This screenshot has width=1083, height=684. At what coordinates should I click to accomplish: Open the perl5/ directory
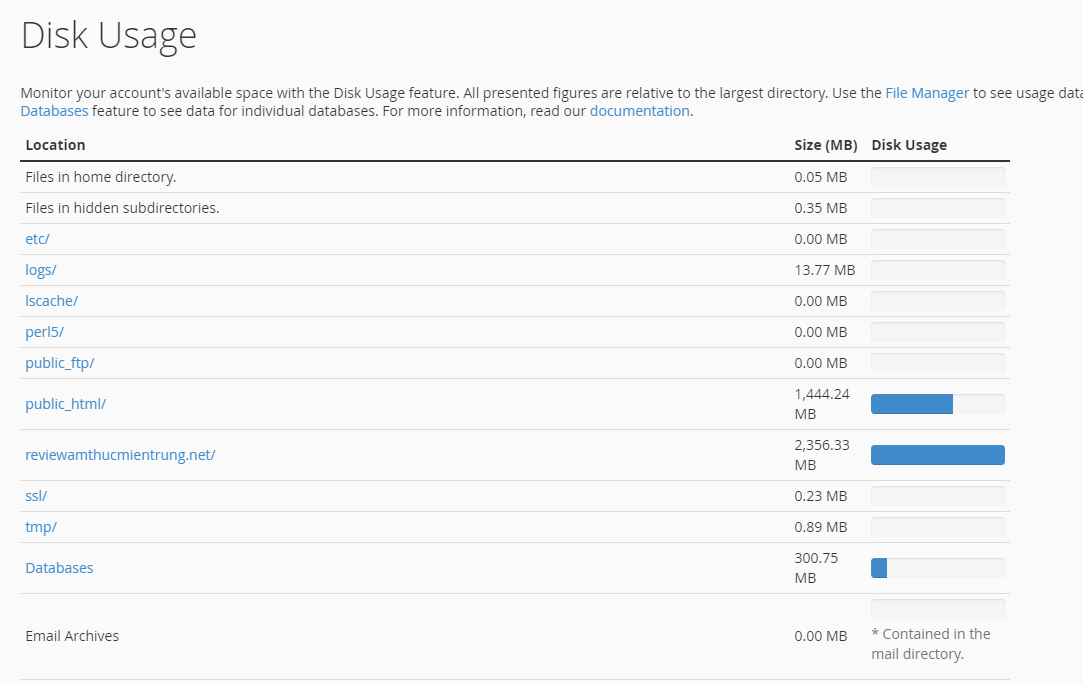click(44, 332)
